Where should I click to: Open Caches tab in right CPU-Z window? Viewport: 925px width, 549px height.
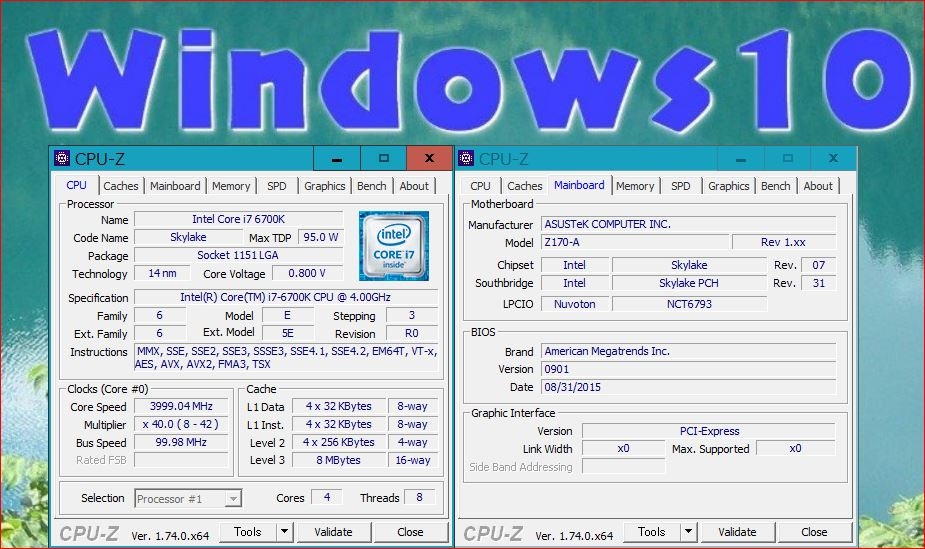524,186
